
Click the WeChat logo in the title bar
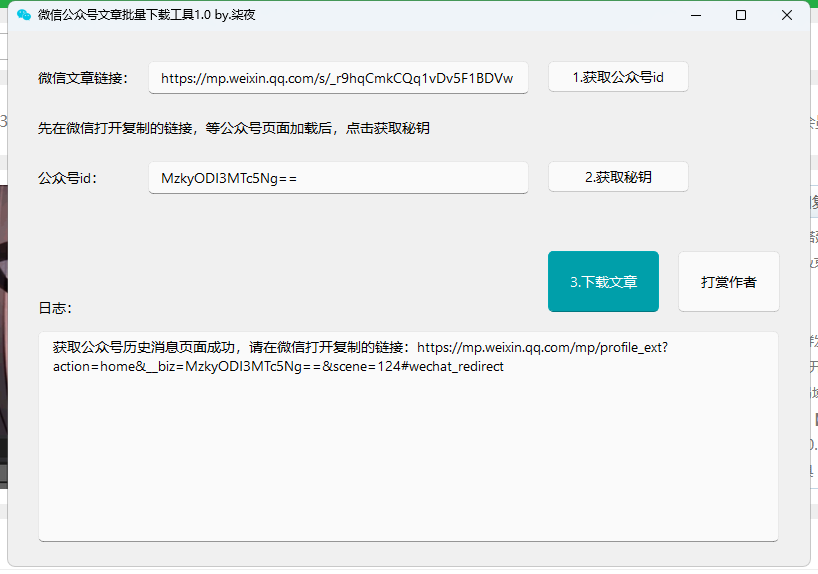point(24,15)
